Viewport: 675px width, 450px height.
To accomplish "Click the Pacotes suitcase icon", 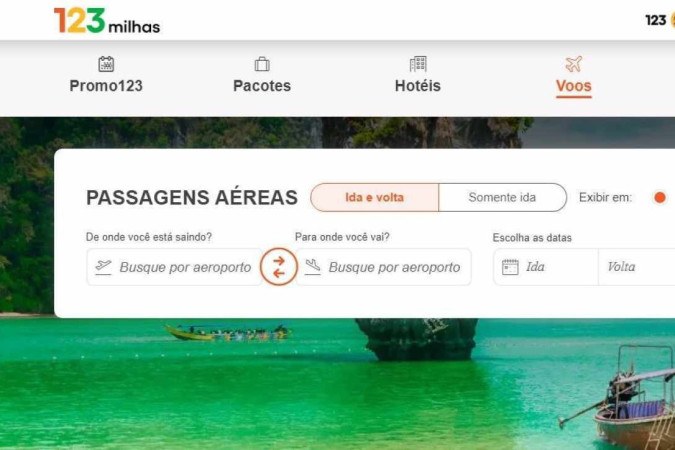I will click(262, 64).
